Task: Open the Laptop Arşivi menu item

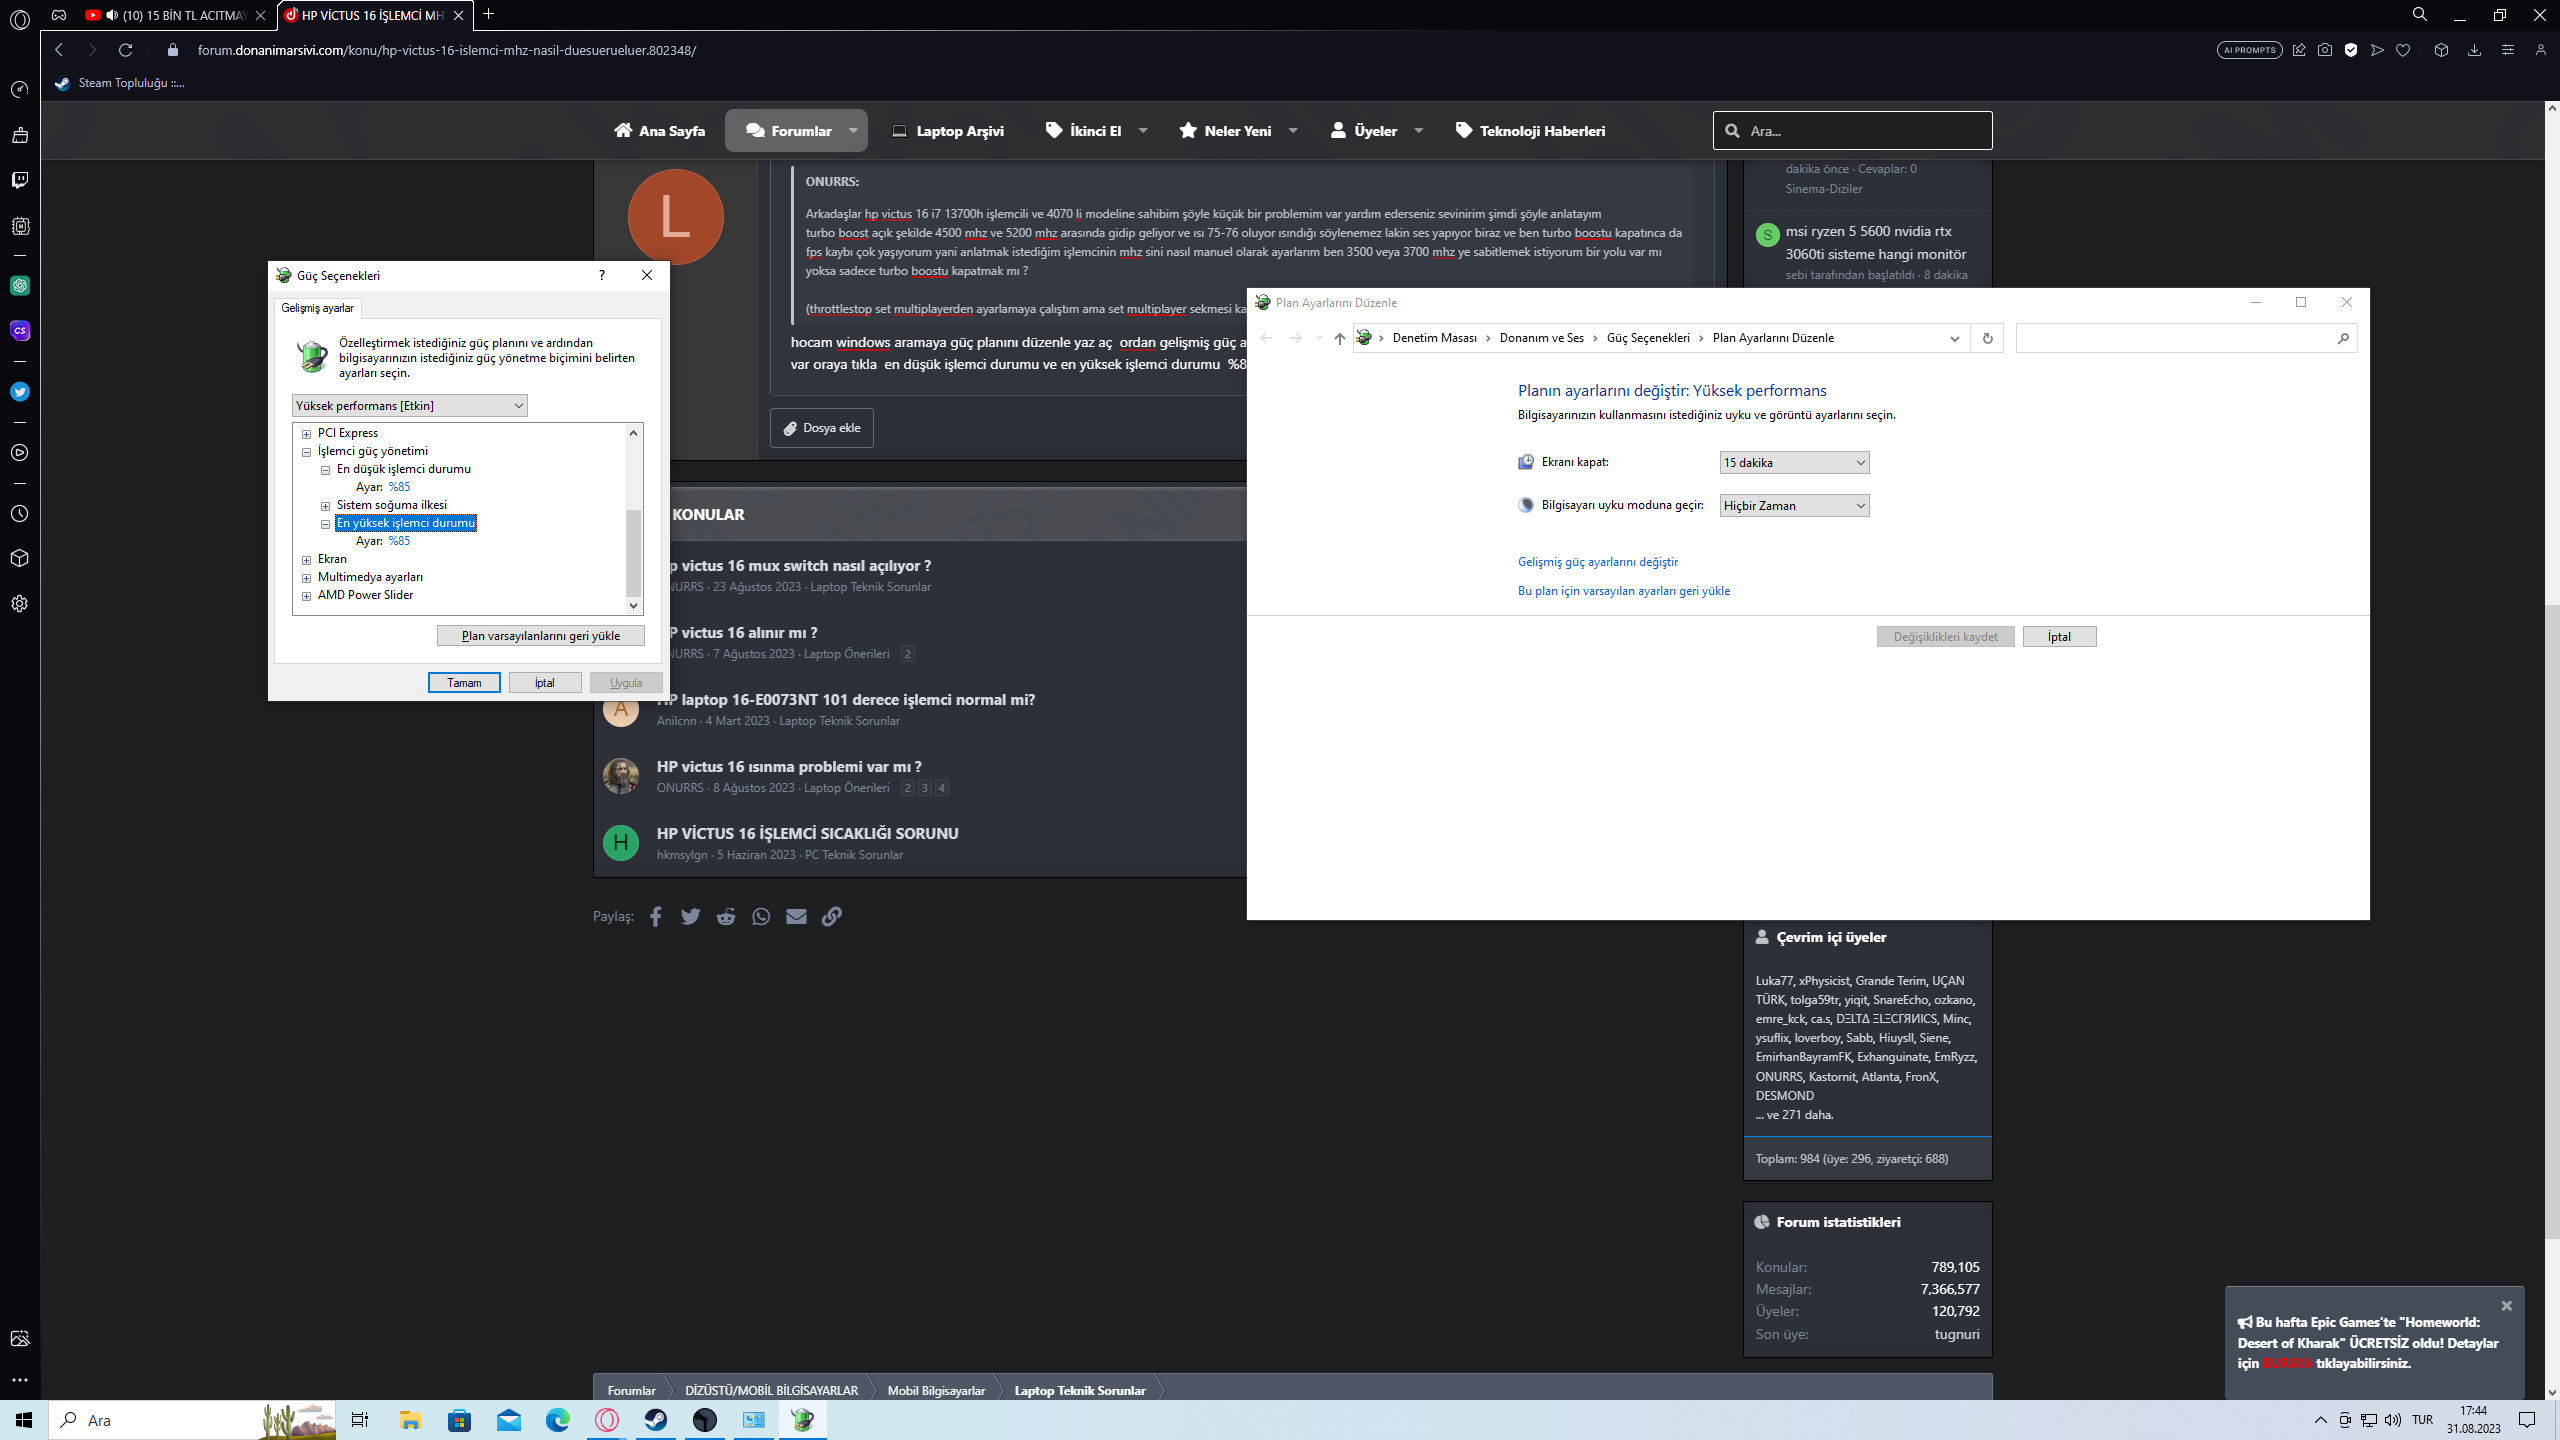Action: [x=948, y=131]
